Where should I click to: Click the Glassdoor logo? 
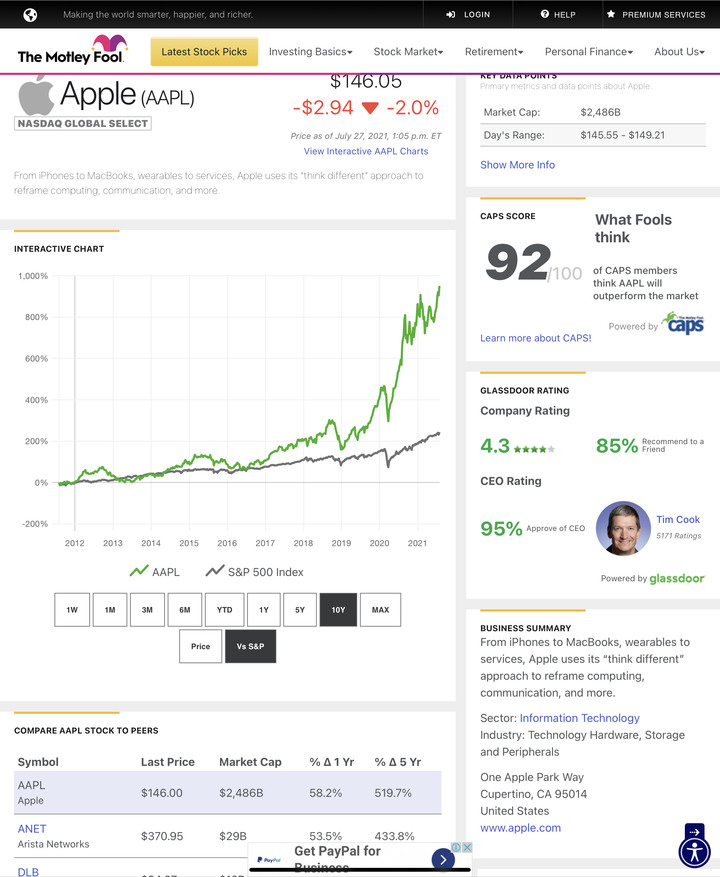(677, 578)
